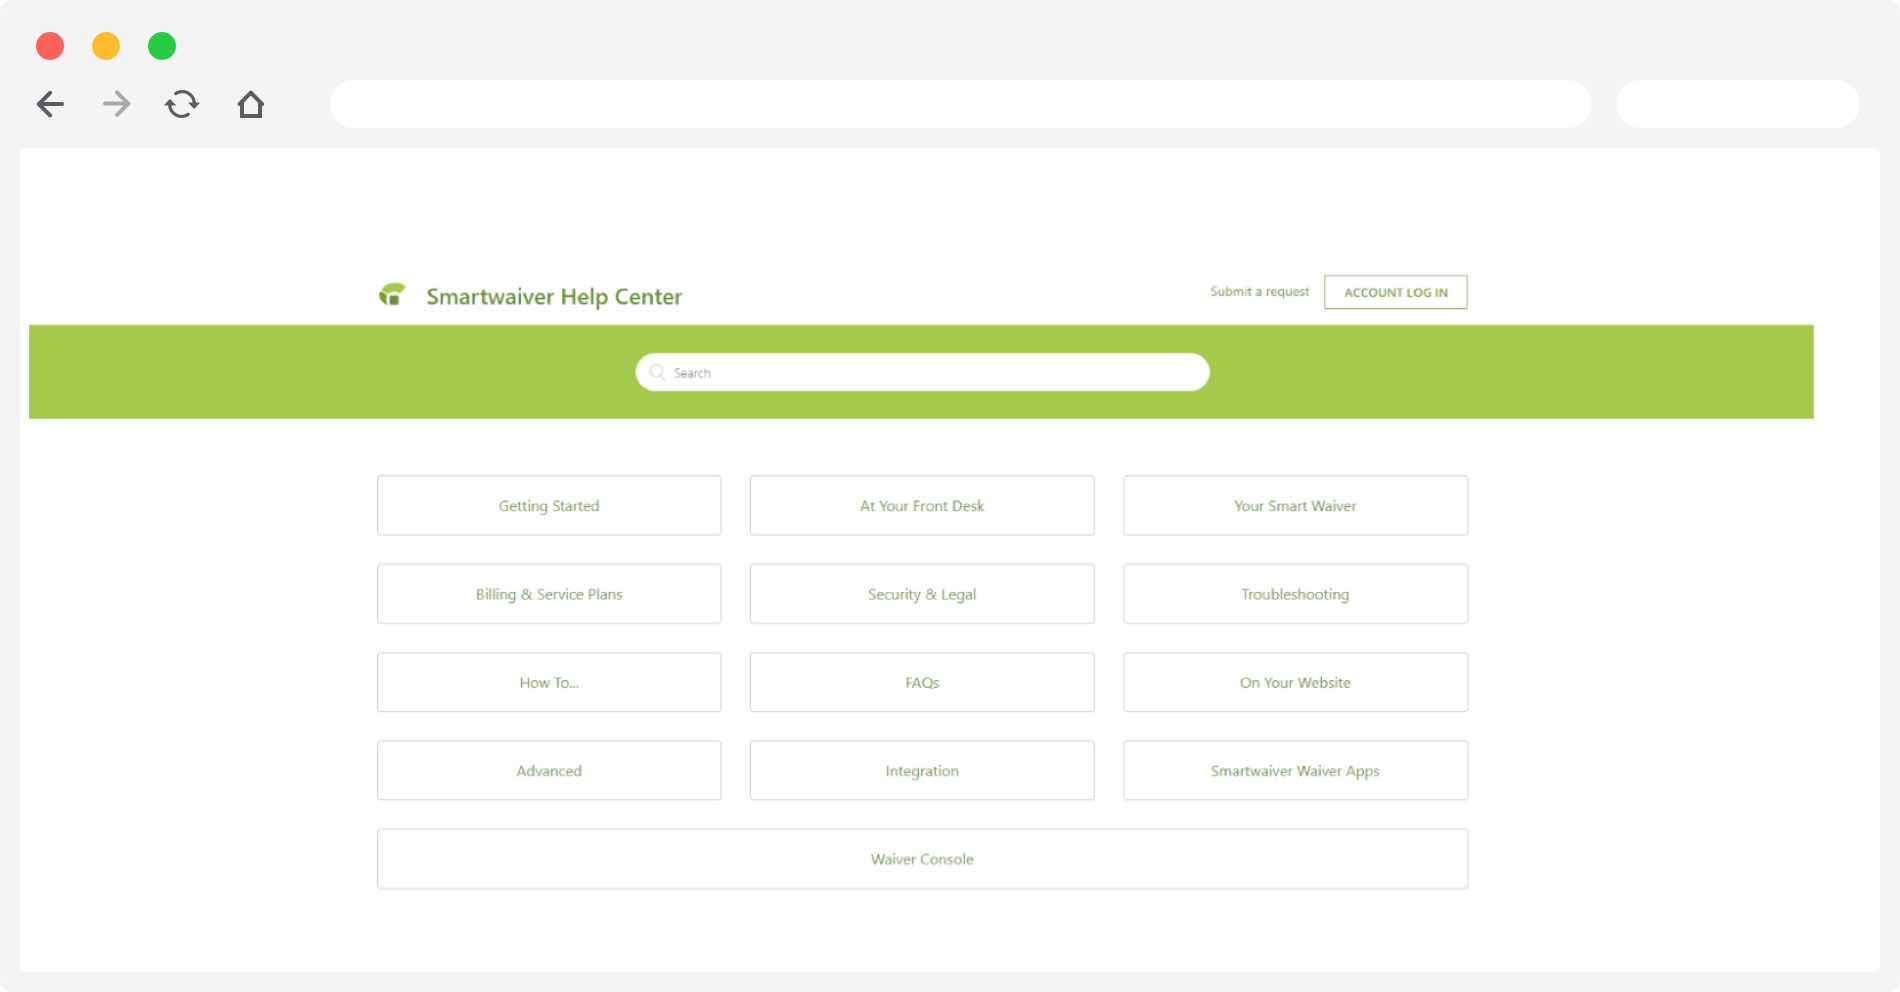Screen dimensions: 1900x992
Task: Click the page reload icon
Action: (x=182, y=104)
